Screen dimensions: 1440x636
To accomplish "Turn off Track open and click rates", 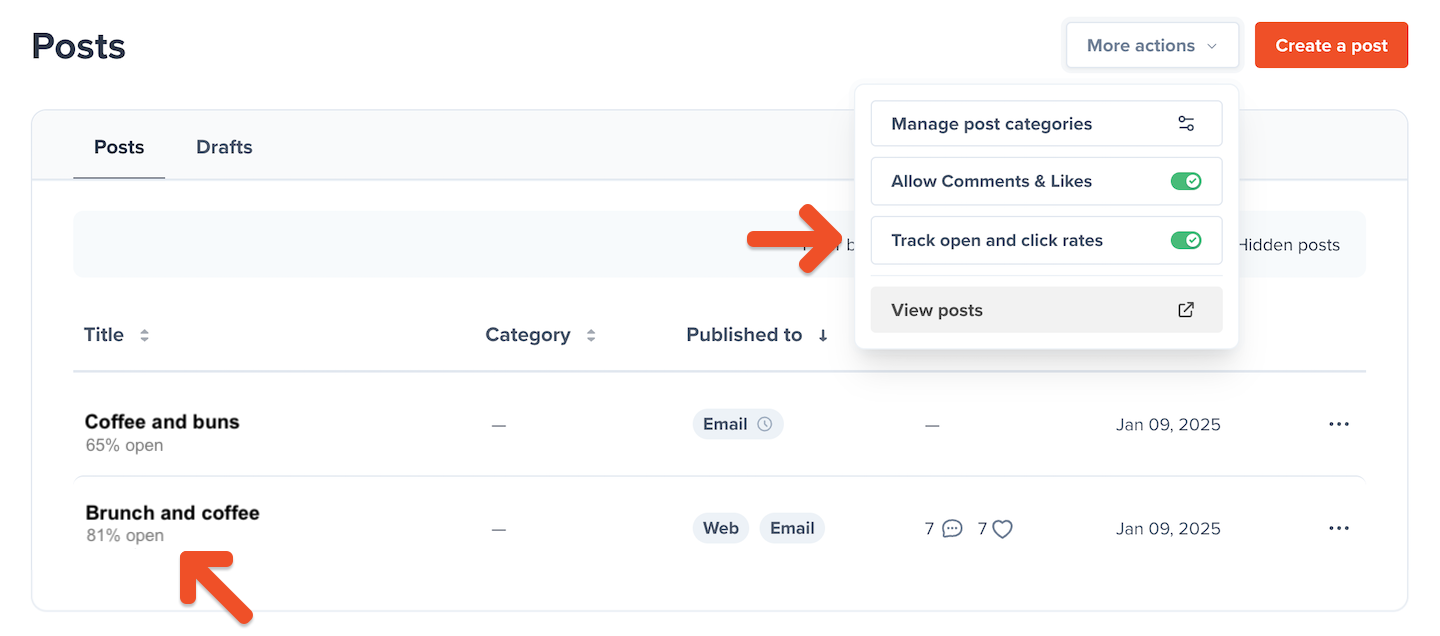I will point(1188,240).
